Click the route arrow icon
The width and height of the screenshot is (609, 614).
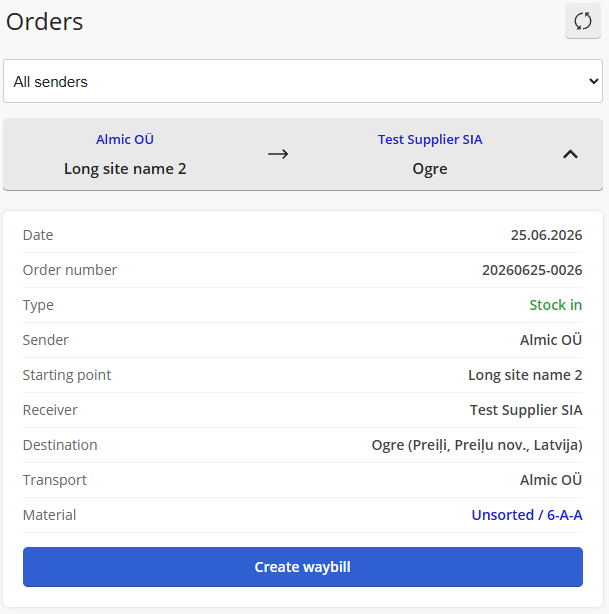[278, 154]
